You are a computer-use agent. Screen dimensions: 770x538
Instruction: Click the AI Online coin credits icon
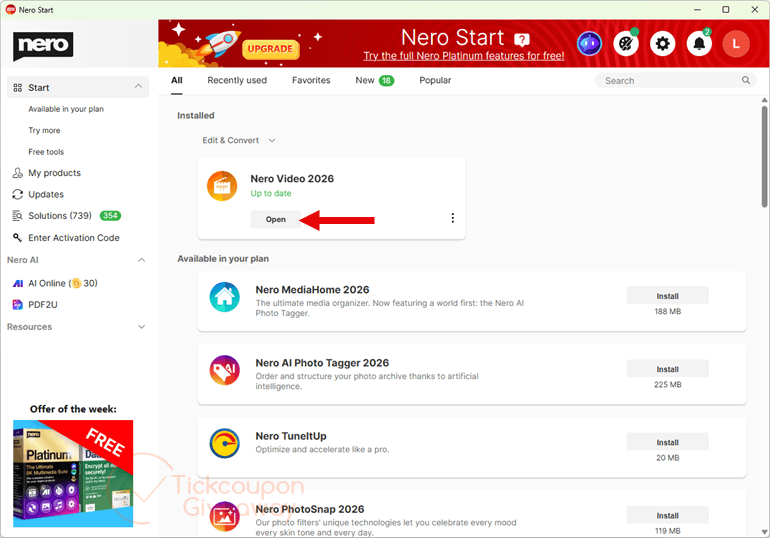click(77, 283)
